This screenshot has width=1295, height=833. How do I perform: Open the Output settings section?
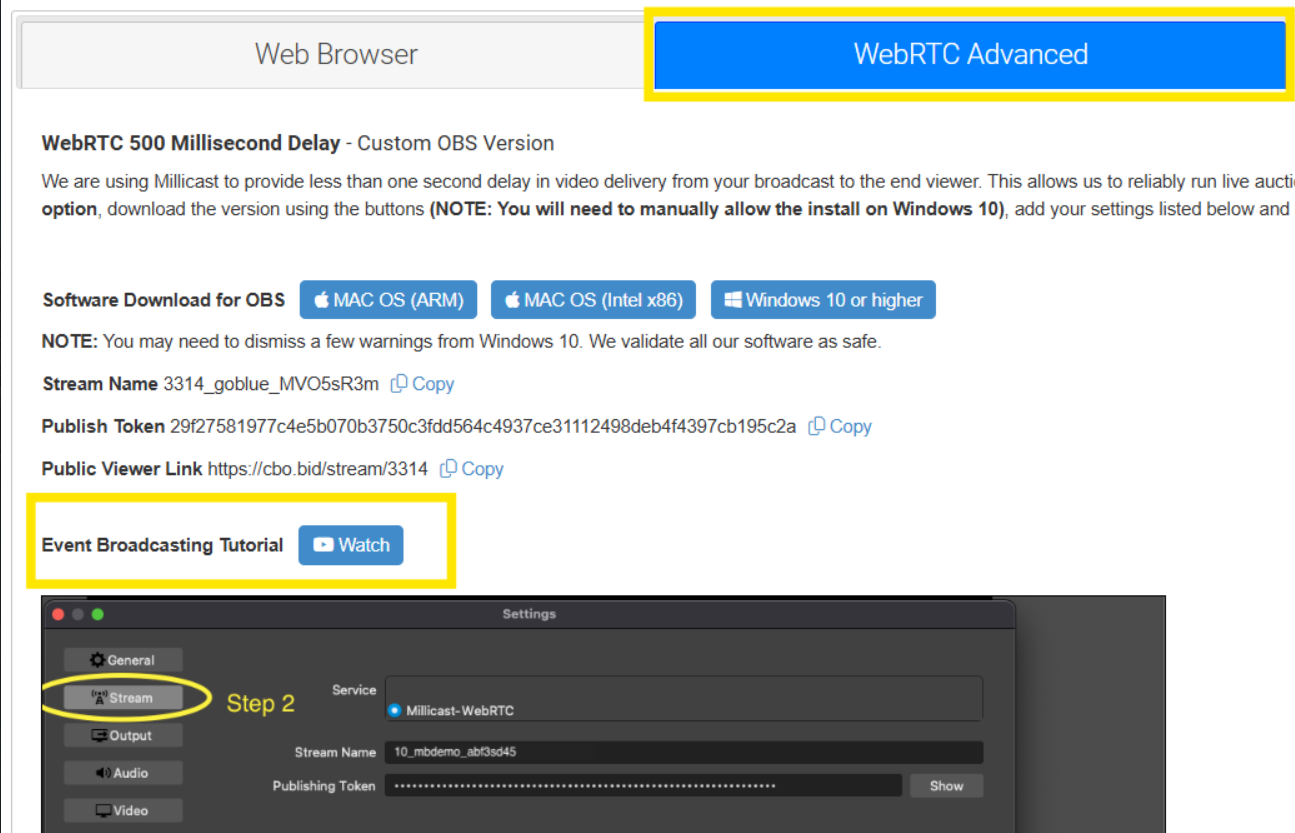click(x=123, y=735)
